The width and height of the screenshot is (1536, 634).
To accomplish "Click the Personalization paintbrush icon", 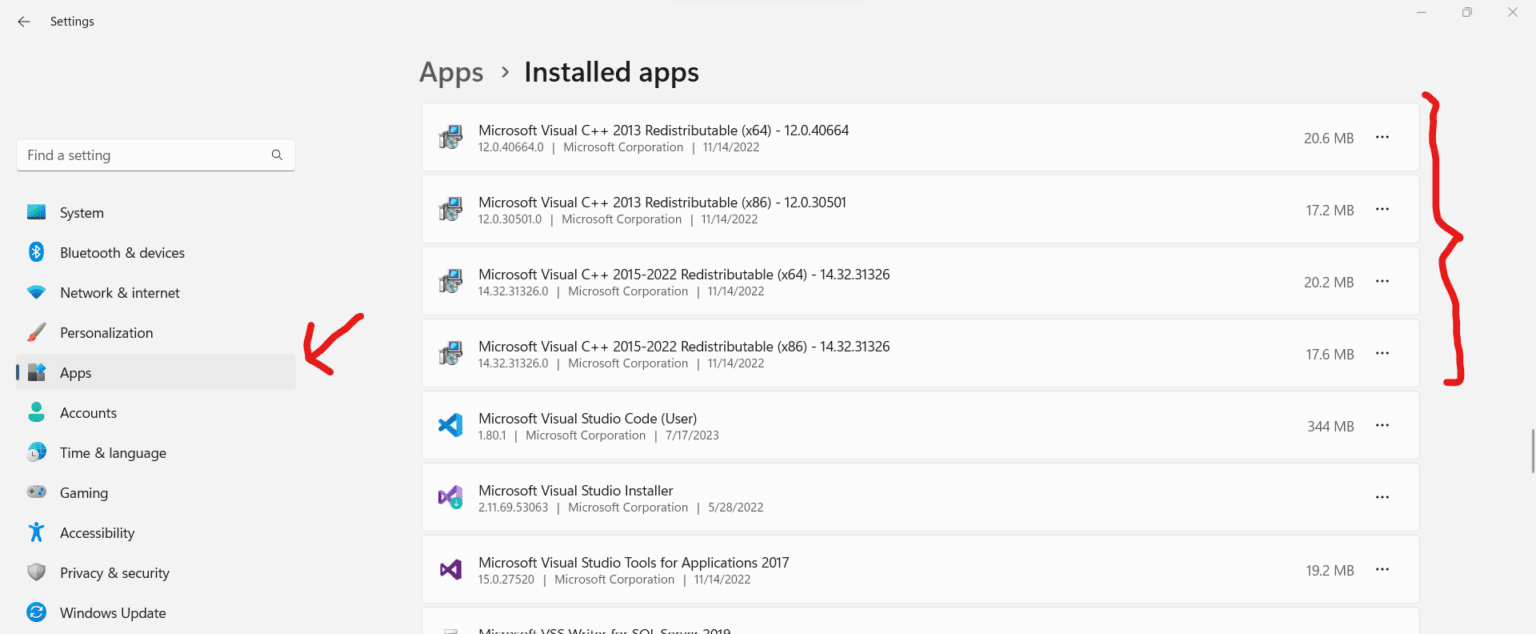I will [x=37, y=333].
